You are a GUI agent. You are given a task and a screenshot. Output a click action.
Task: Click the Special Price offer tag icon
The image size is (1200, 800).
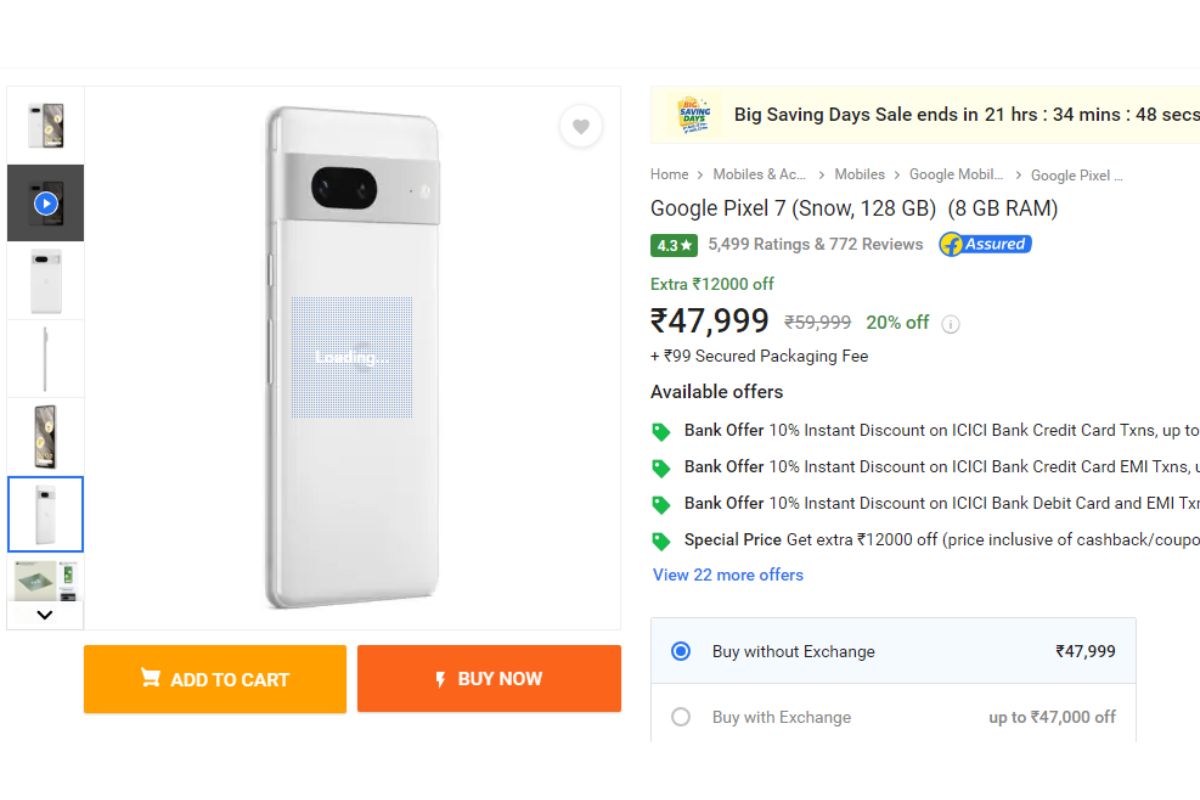[x=661, y=541]
